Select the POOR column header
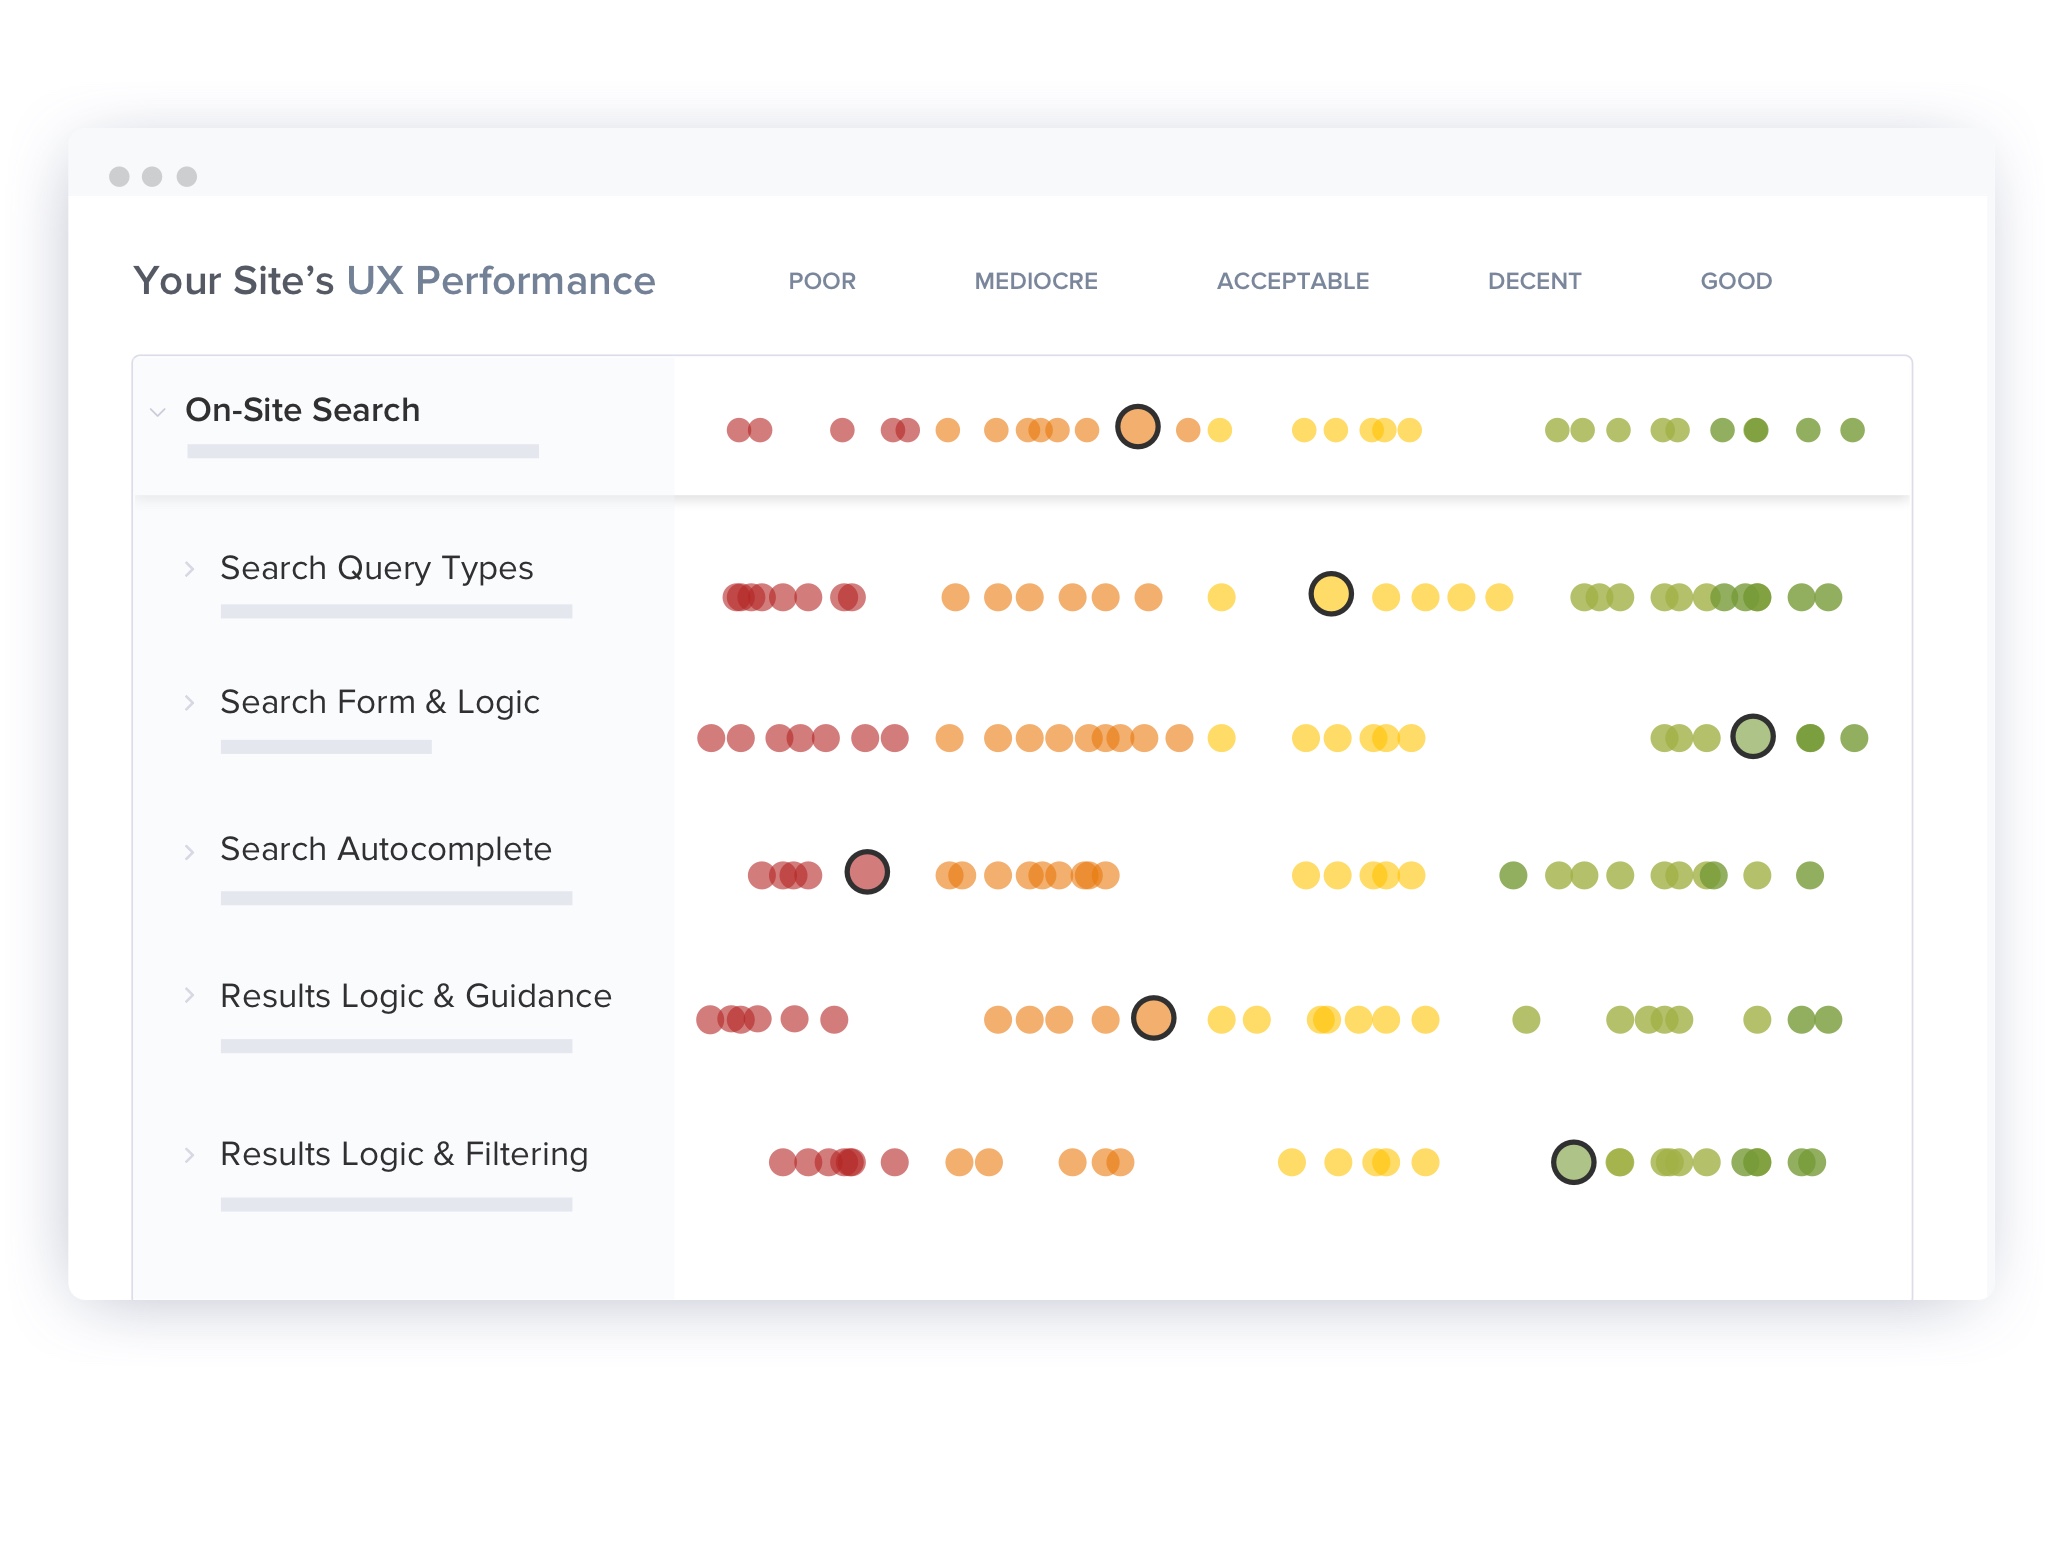The image size is (2060, 1560). (x=821, y=281)
